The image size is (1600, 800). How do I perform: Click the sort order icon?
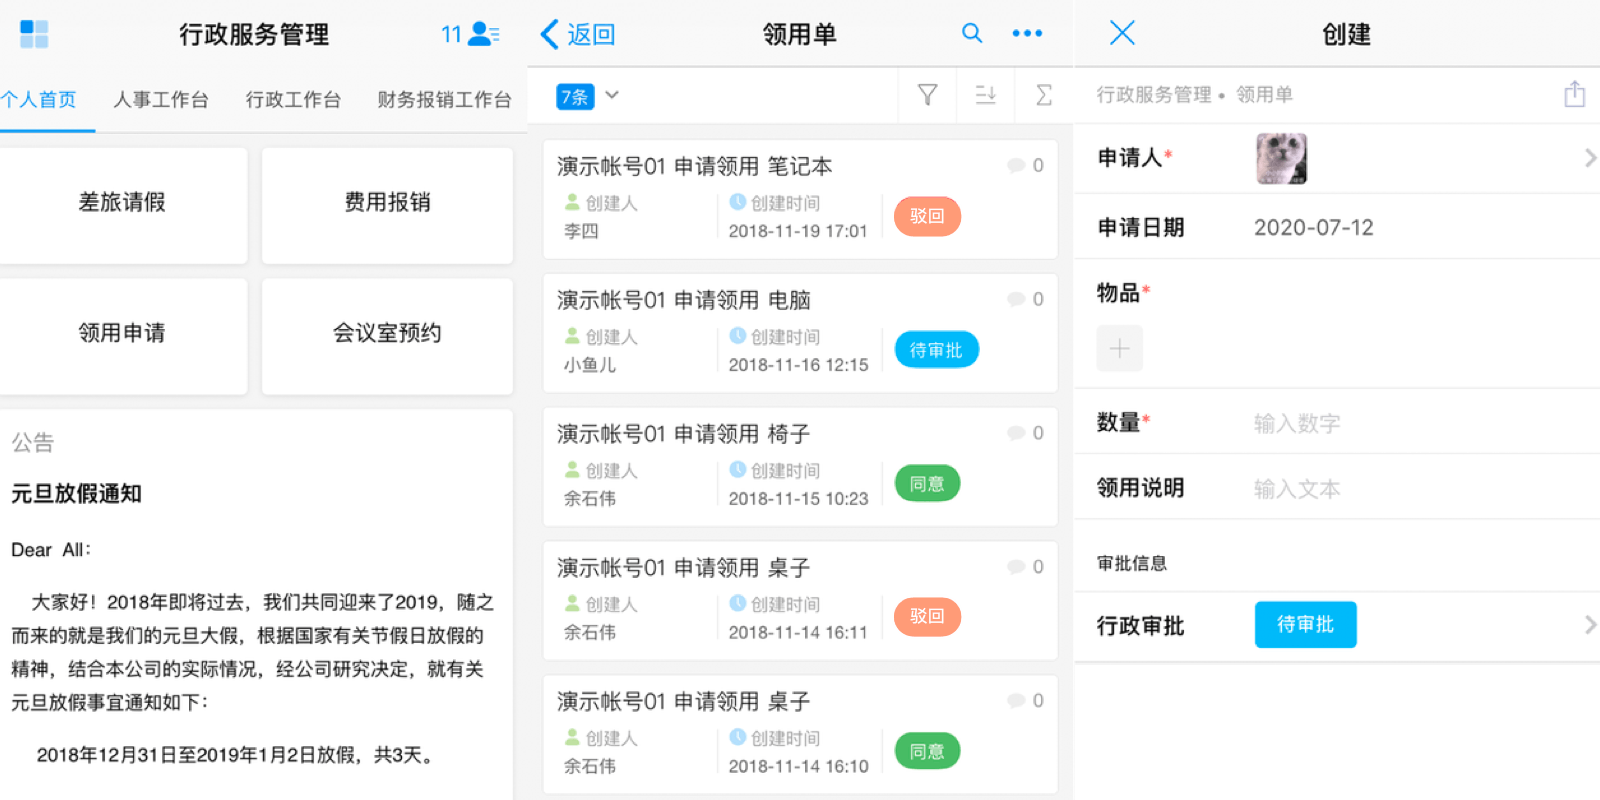[x=985, y=95]
